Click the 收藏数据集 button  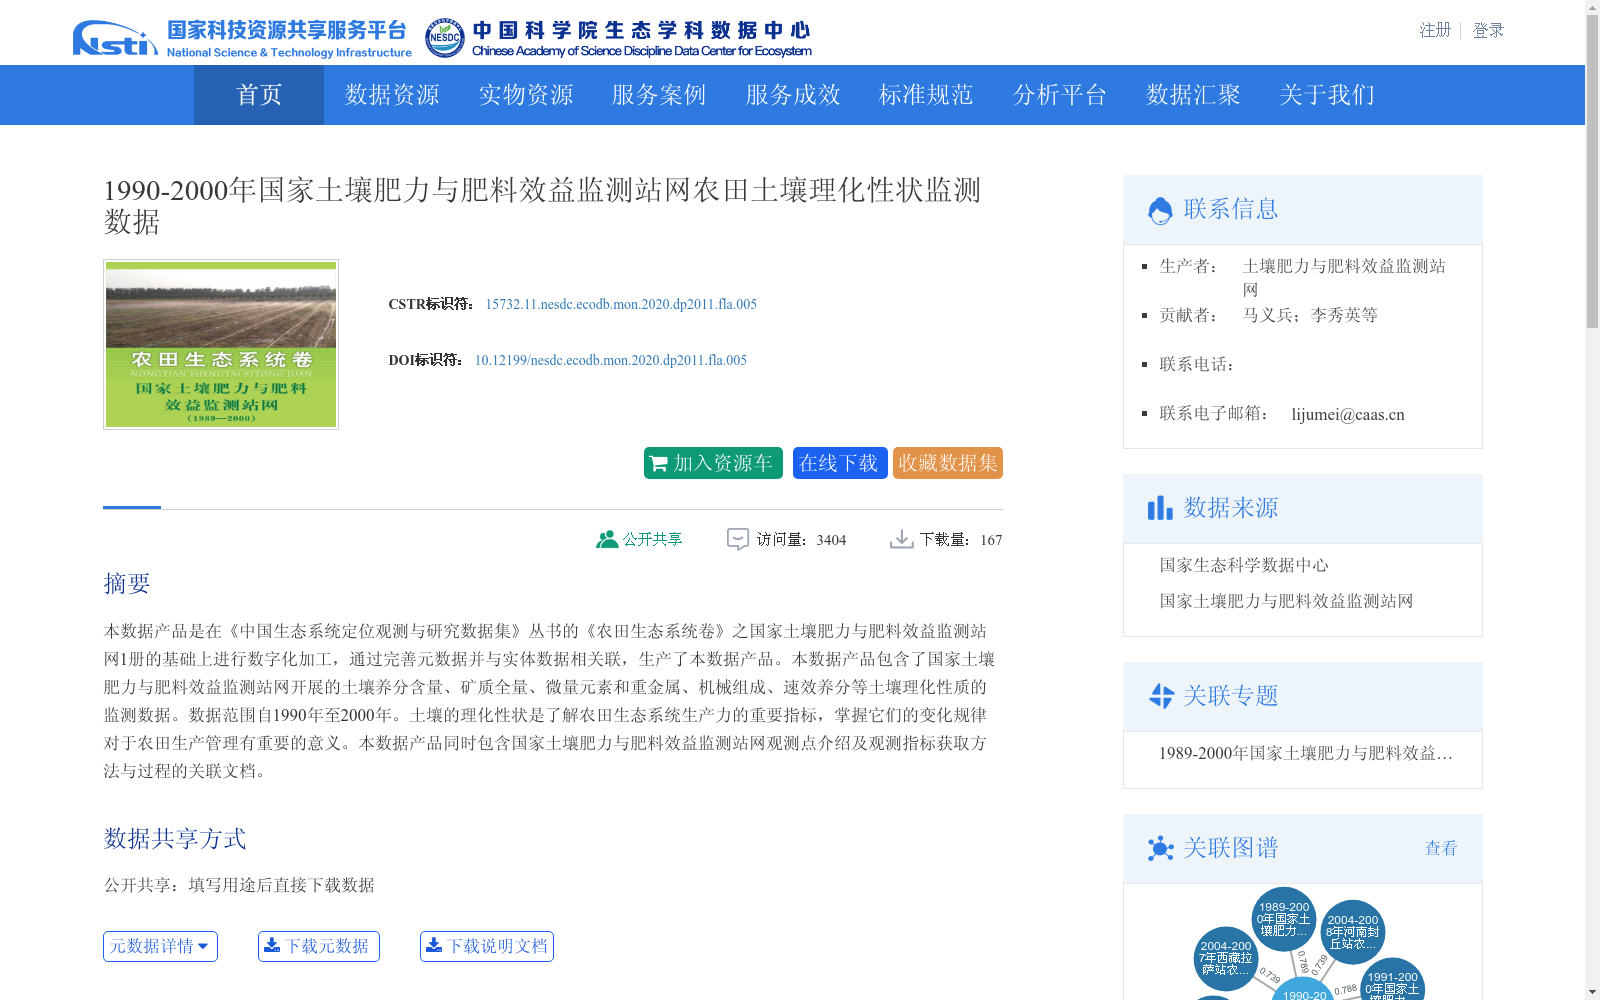[948, 463]
